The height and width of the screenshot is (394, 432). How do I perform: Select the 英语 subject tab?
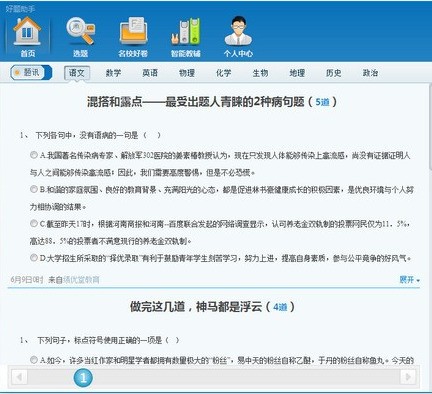point(150,73)
